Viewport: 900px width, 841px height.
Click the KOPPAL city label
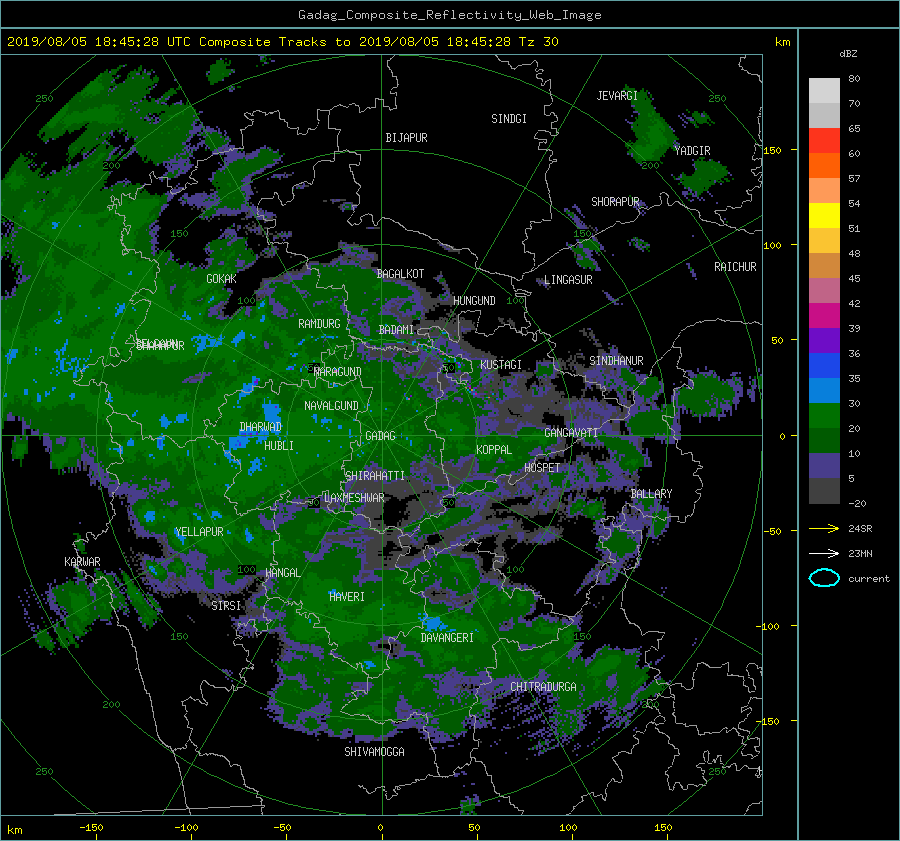click(494, 450)
